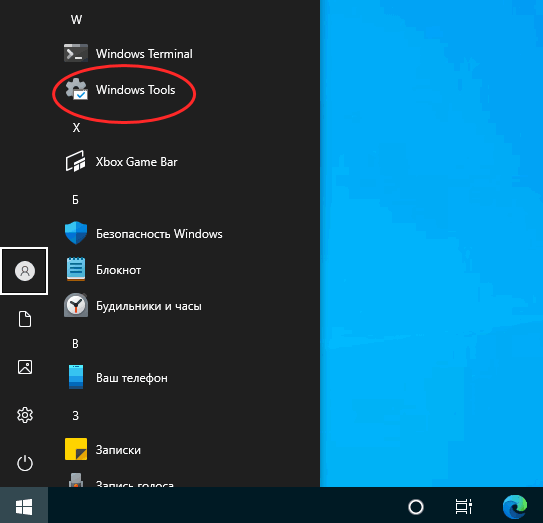Click the Записки sticky note icon

pyautogui.click(x=76, y=449)
